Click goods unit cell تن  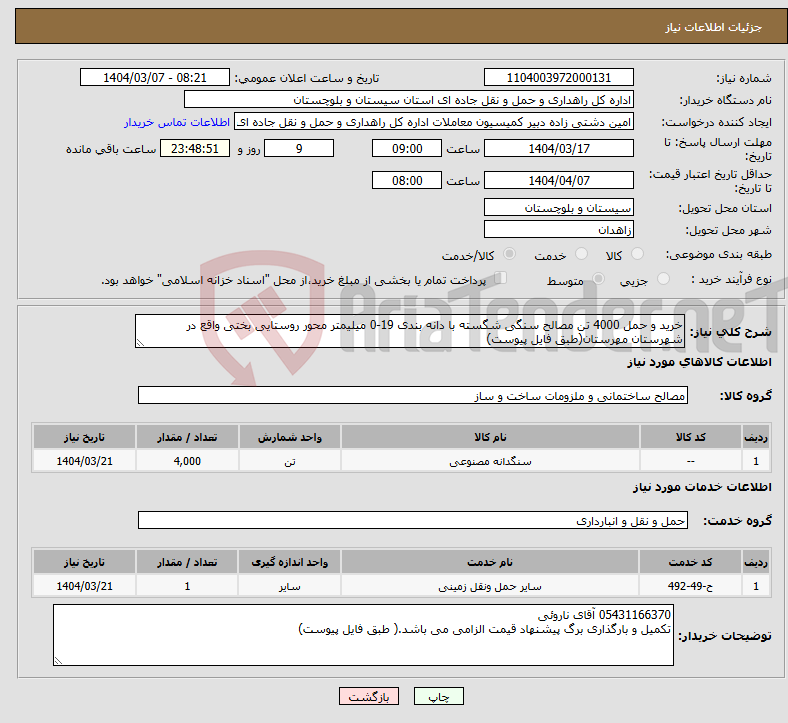pos(290,461)
